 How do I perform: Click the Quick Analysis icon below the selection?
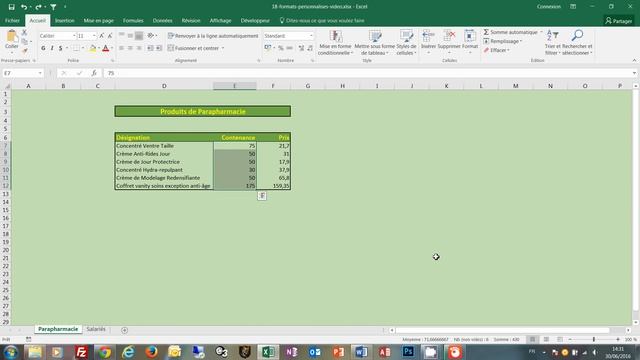[262, 196]
